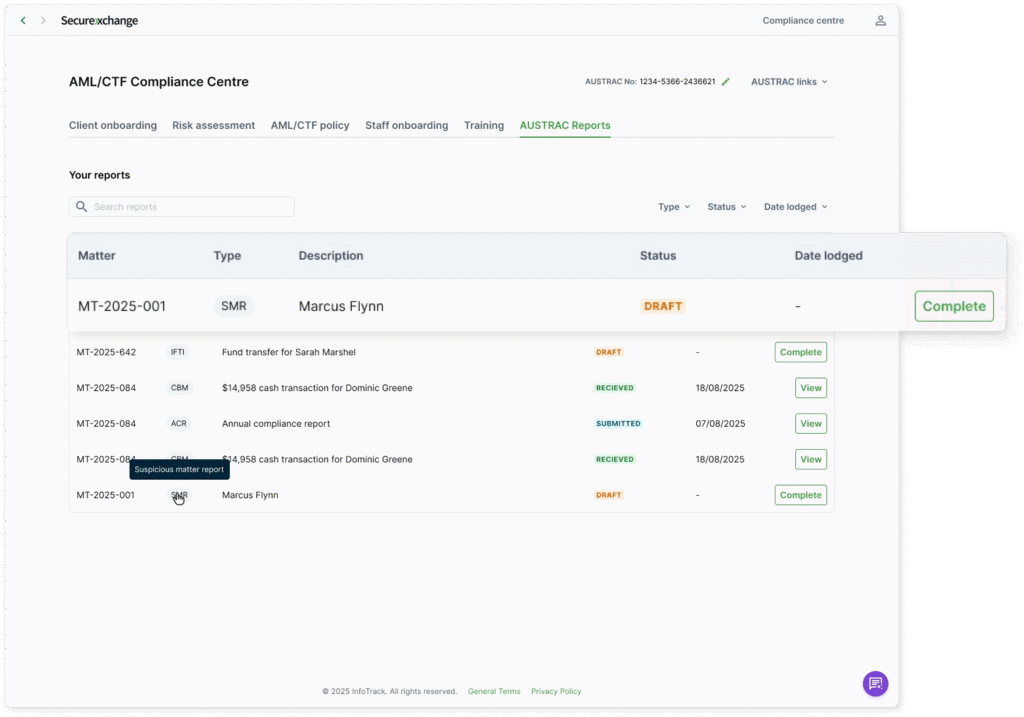
Task: Click the back arrow in top bar
Action: click(24, 21)
